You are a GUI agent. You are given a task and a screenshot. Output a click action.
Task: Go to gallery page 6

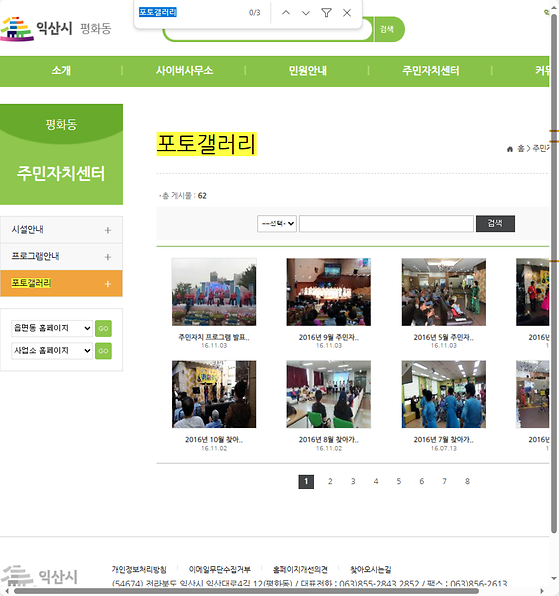(421, 481)
